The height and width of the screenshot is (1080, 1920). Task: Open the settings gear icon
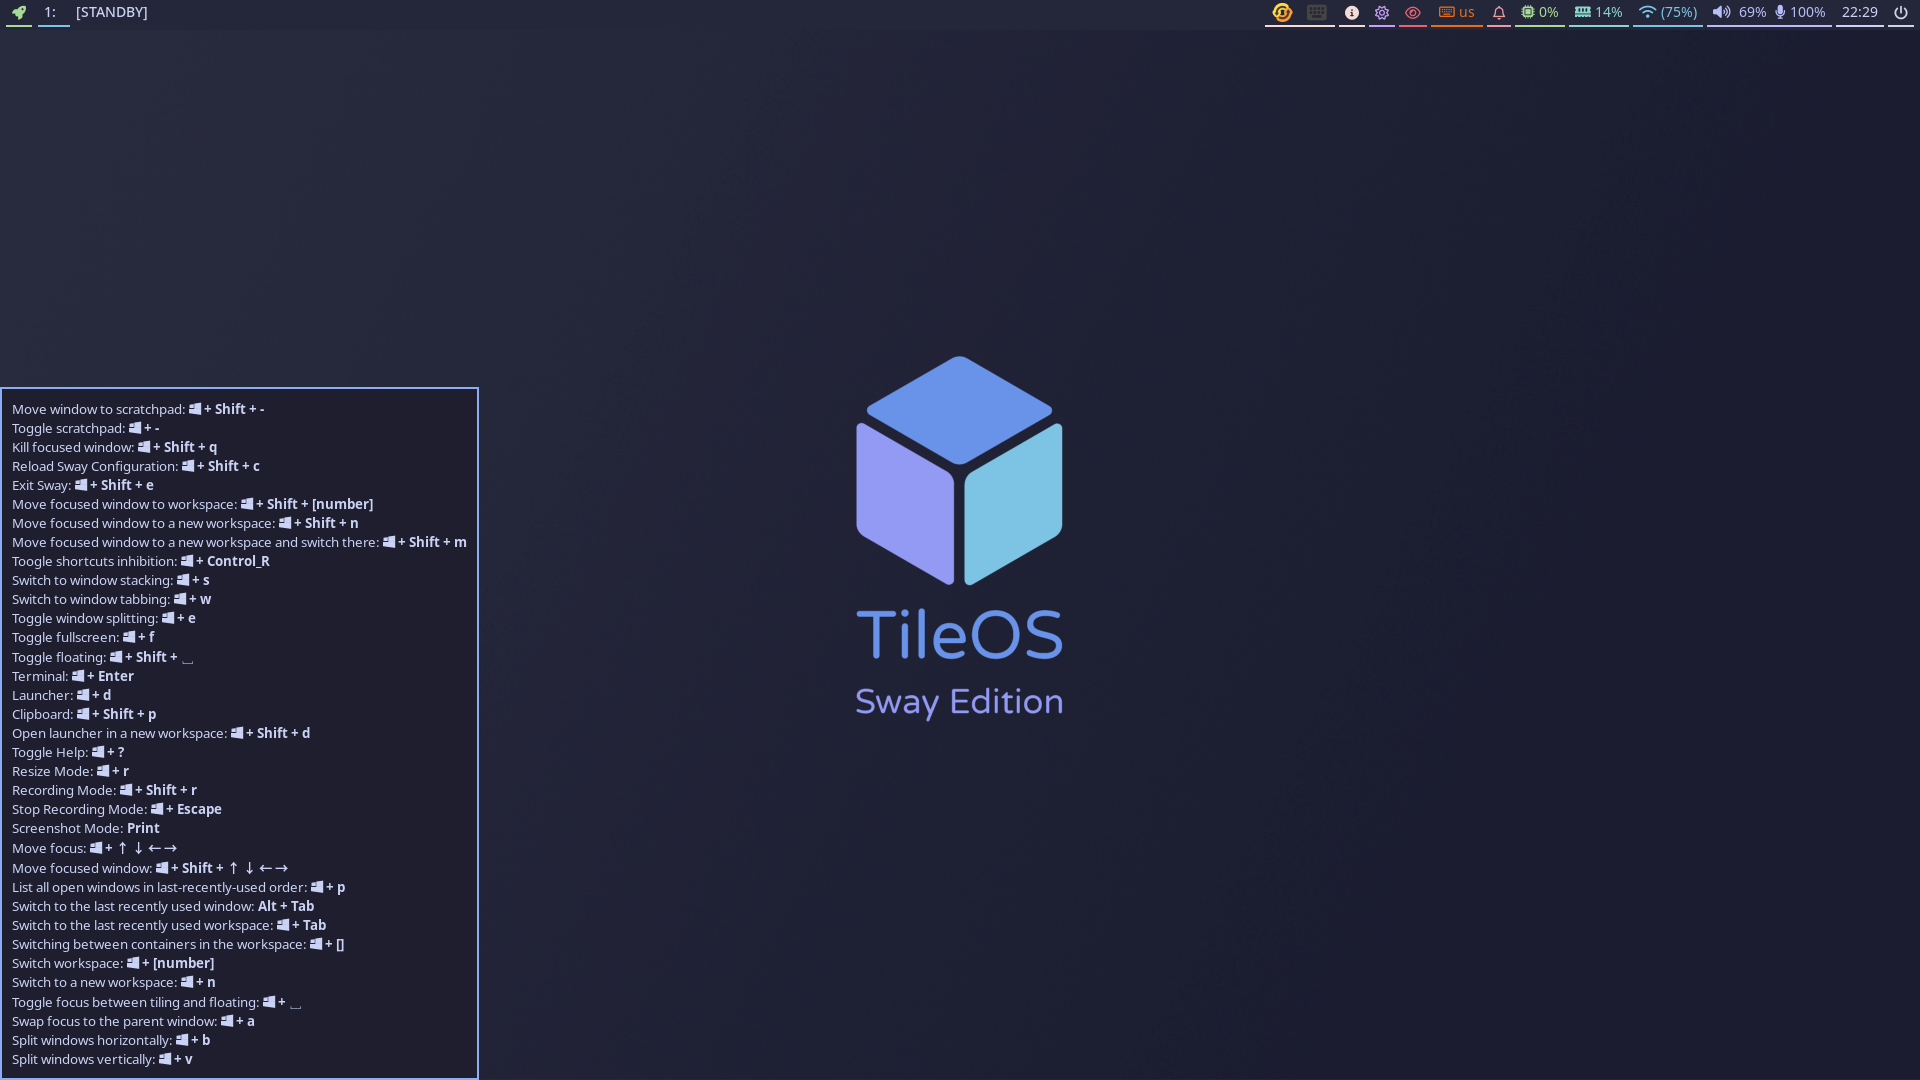(1382, 13)
